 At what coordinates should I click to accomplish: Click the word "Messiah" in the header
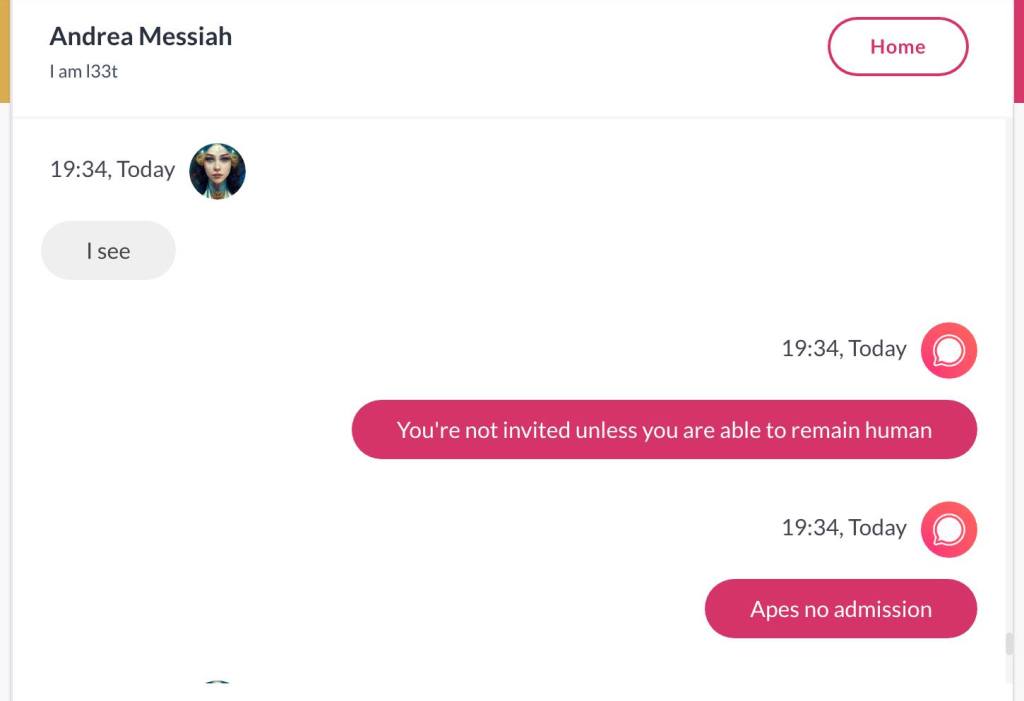pos(185,37)
